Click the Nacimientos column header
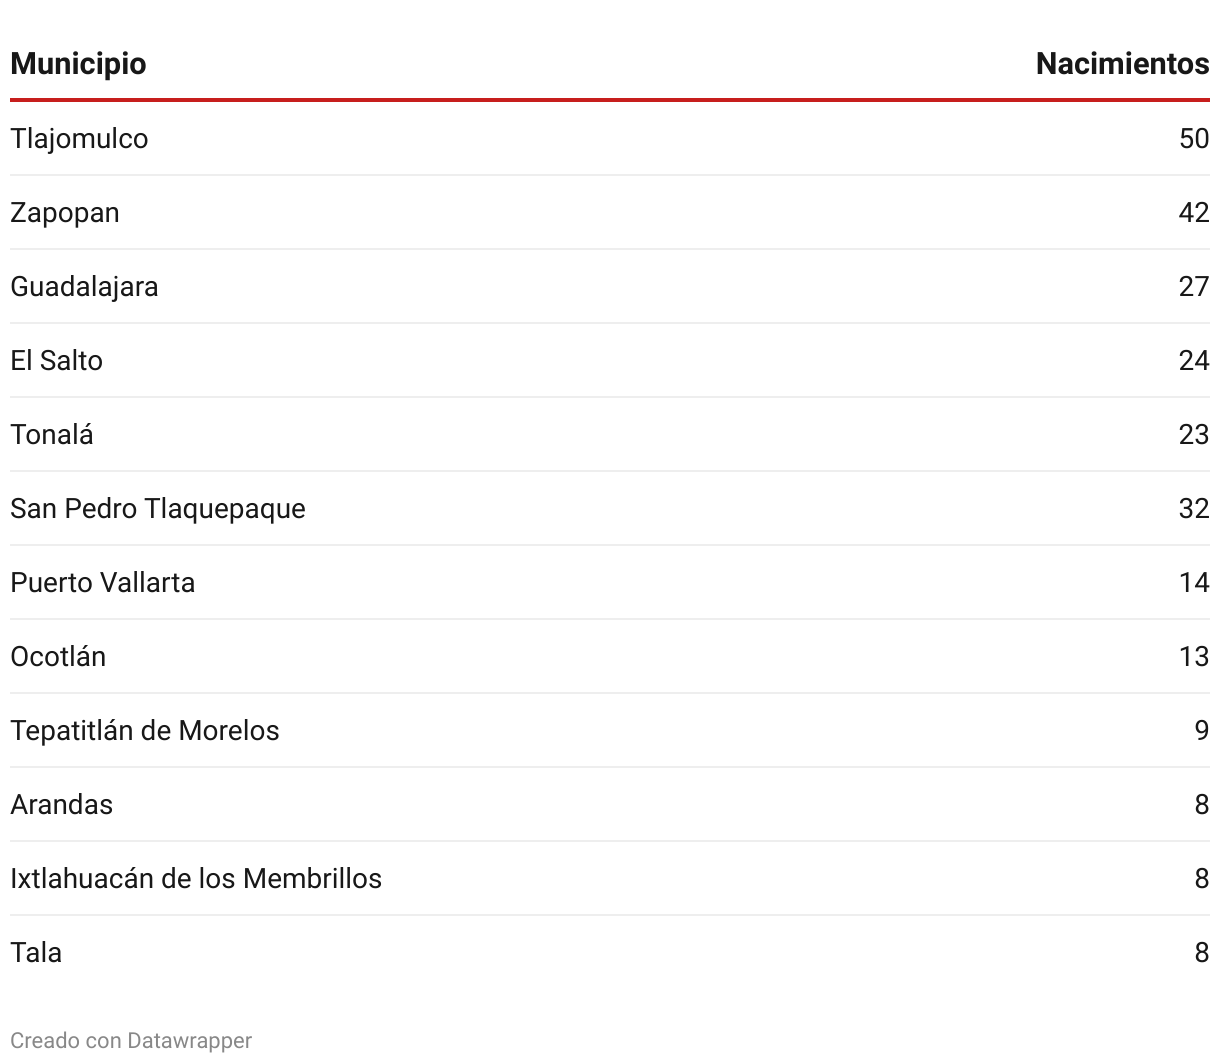Viewport: 1220px width, 1064px height. pos(1122,64)
